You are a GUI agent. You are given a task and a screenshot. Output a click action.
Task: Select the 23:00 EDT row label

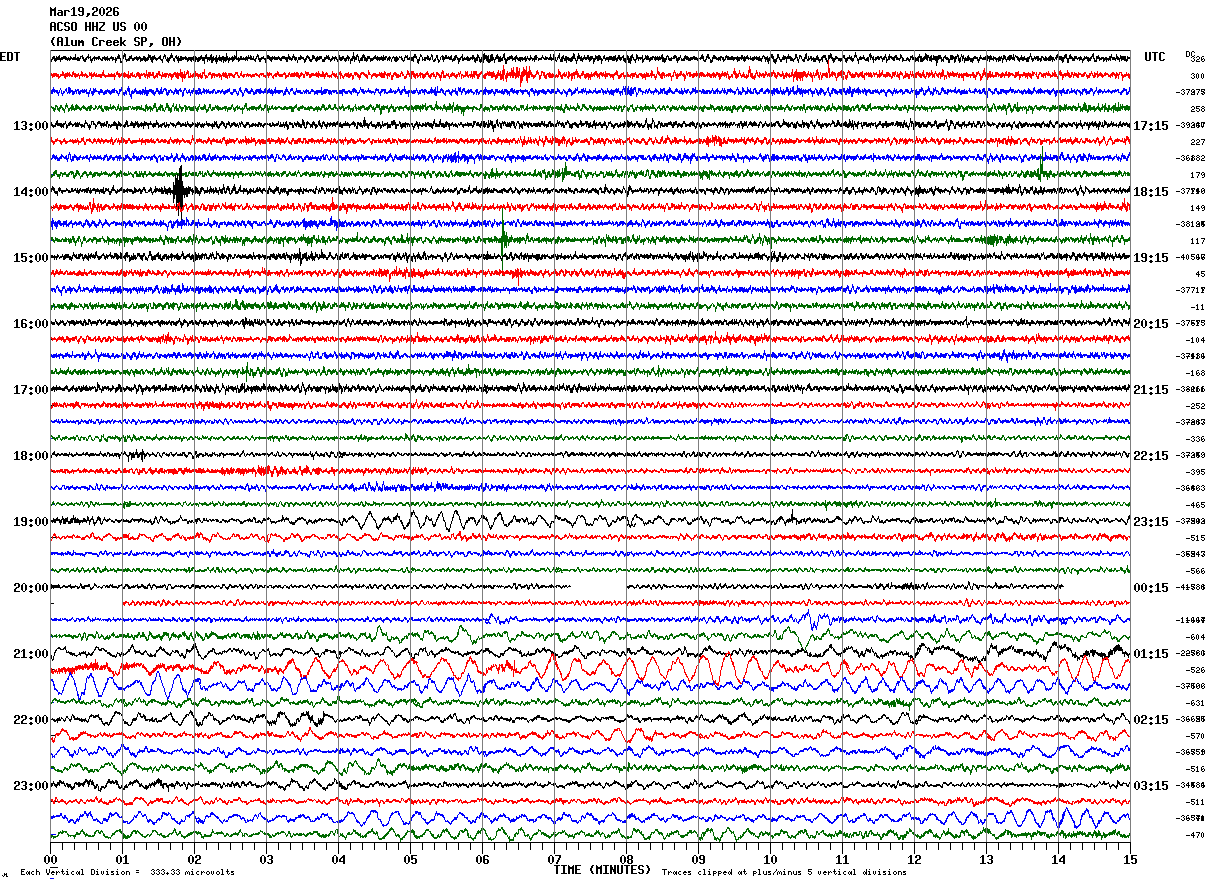[31, 786]
